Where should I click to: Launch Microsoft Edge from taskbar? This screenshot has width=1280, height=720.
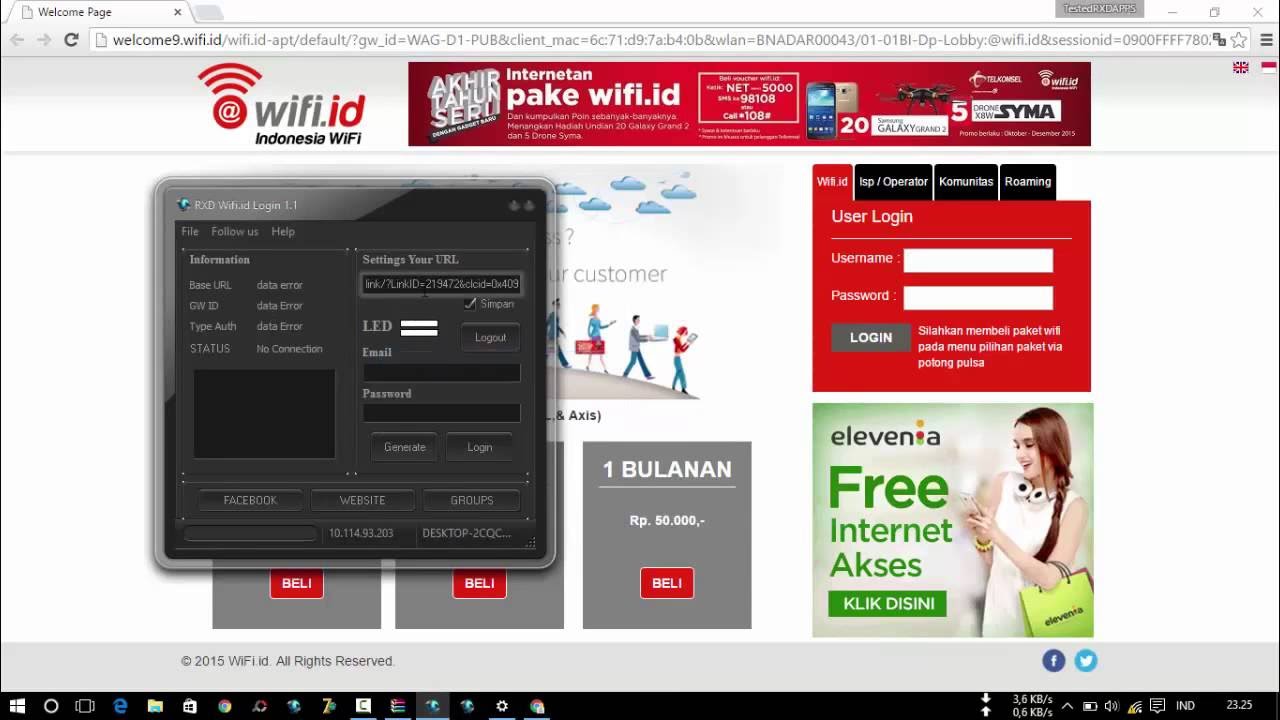click(x=121, y=706)
